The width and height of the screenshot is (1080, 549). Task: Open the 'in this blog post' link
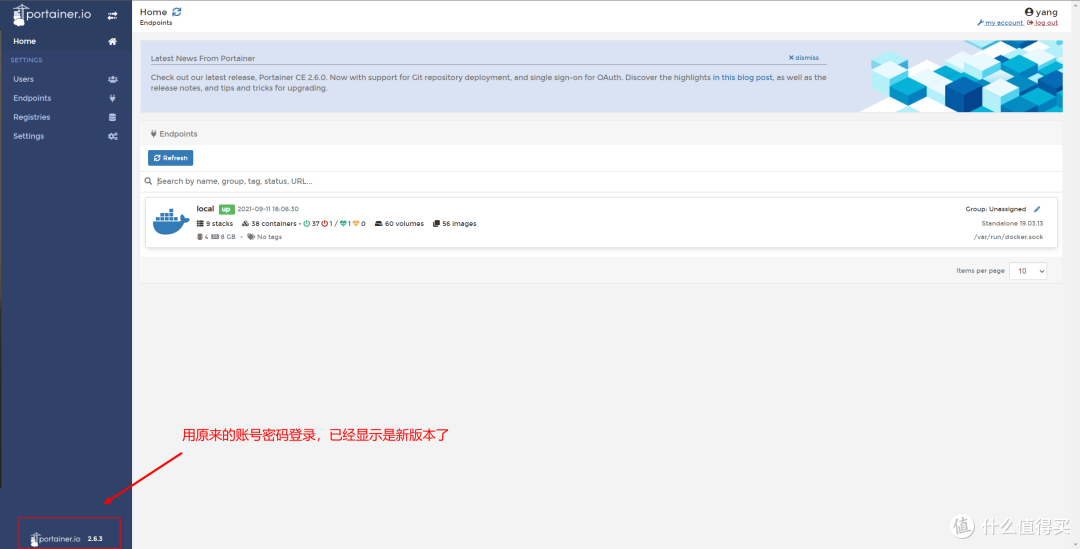point(742,77)
